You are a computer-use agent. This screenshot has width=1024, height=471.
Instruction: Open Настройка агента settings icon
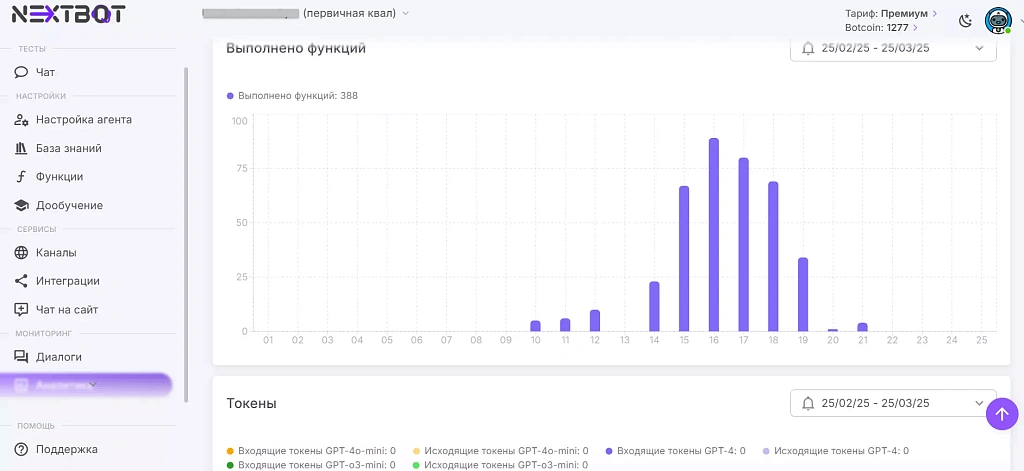21,120
